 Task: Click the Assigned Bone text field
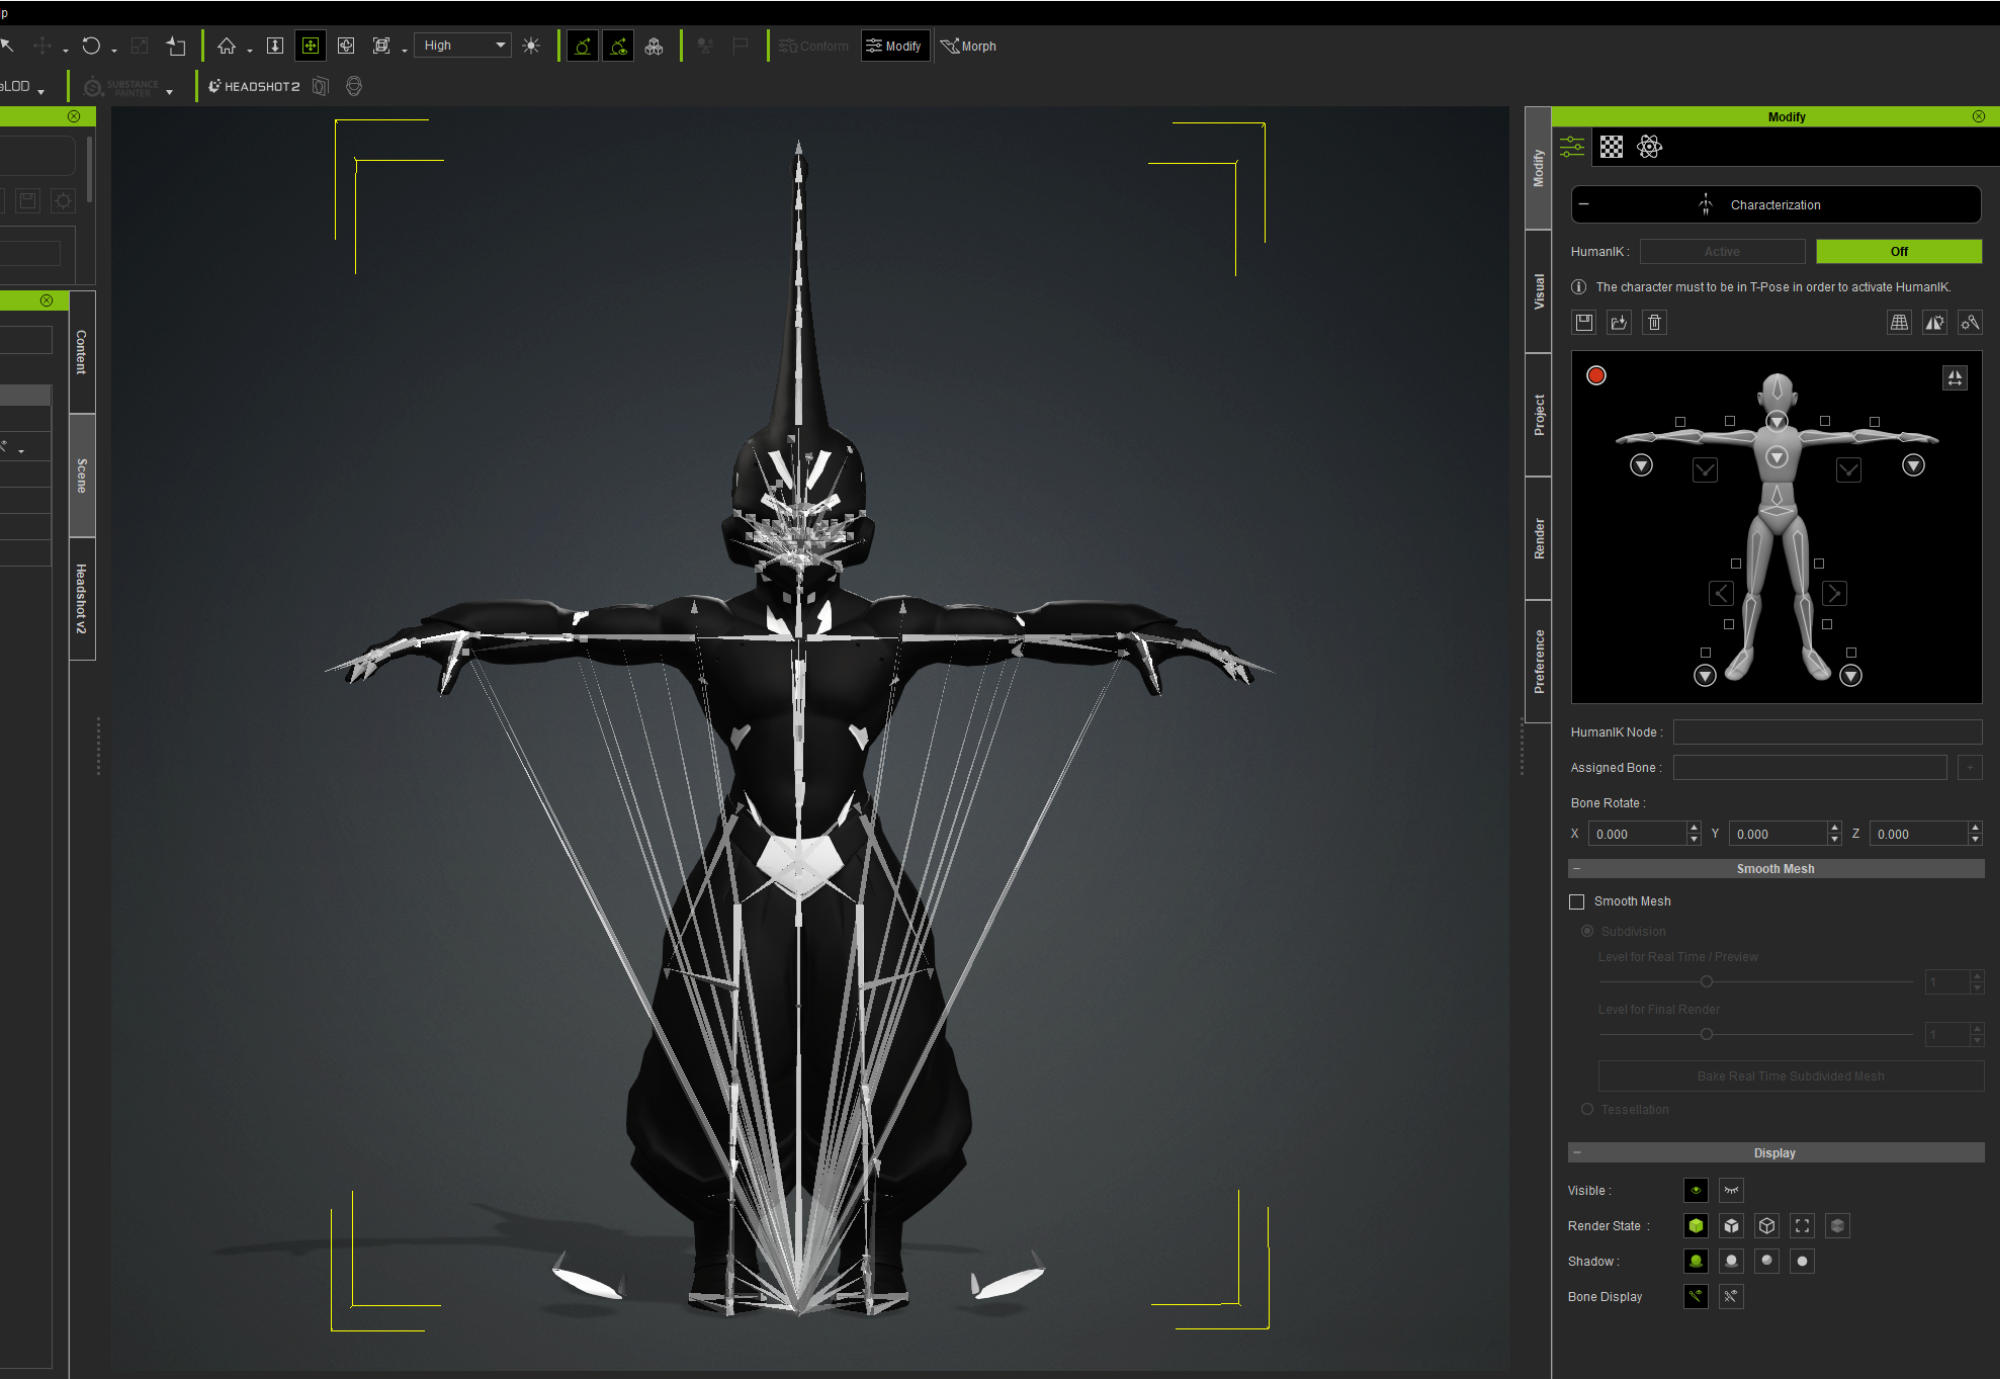[x=1810, y=767]
